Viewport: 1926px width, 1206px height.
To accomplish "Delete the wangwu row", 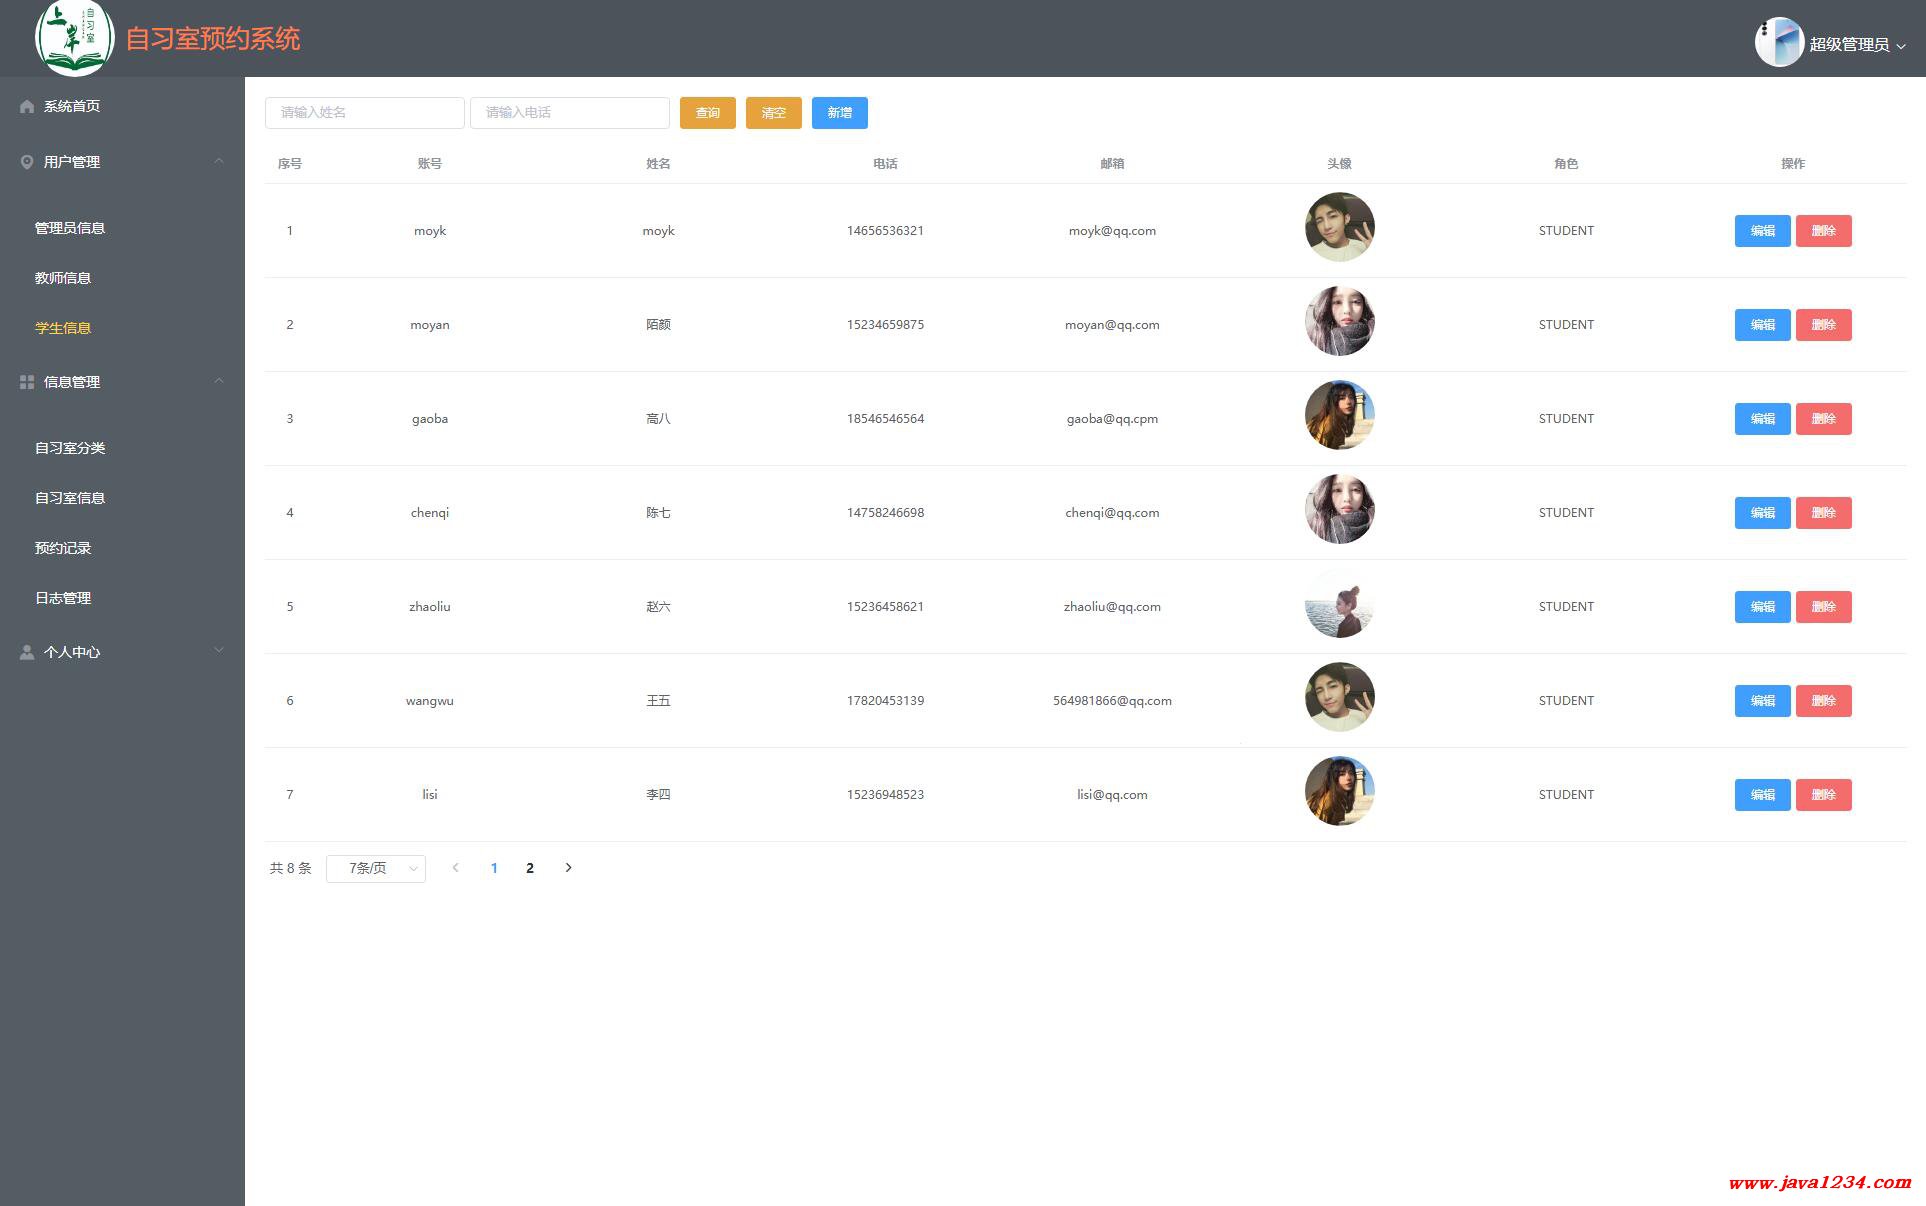I will (1824, 701).
